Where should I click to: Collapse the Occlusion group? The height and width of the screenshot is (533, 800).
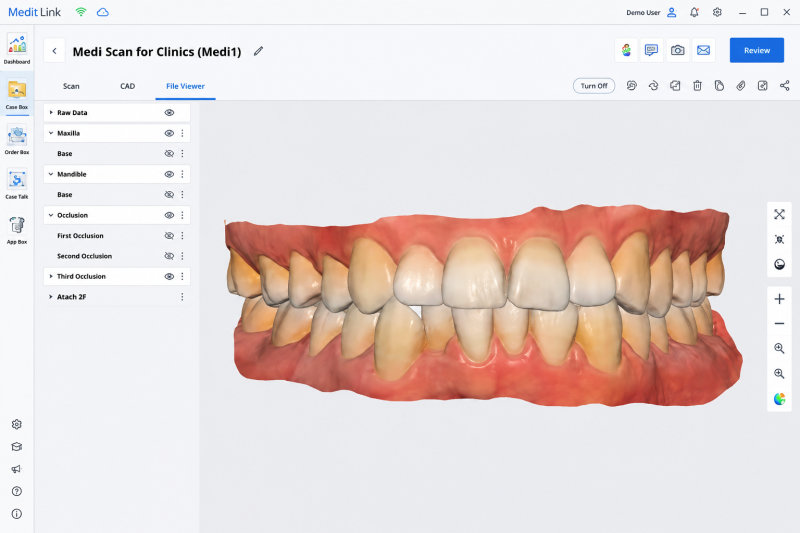[51, 215]
